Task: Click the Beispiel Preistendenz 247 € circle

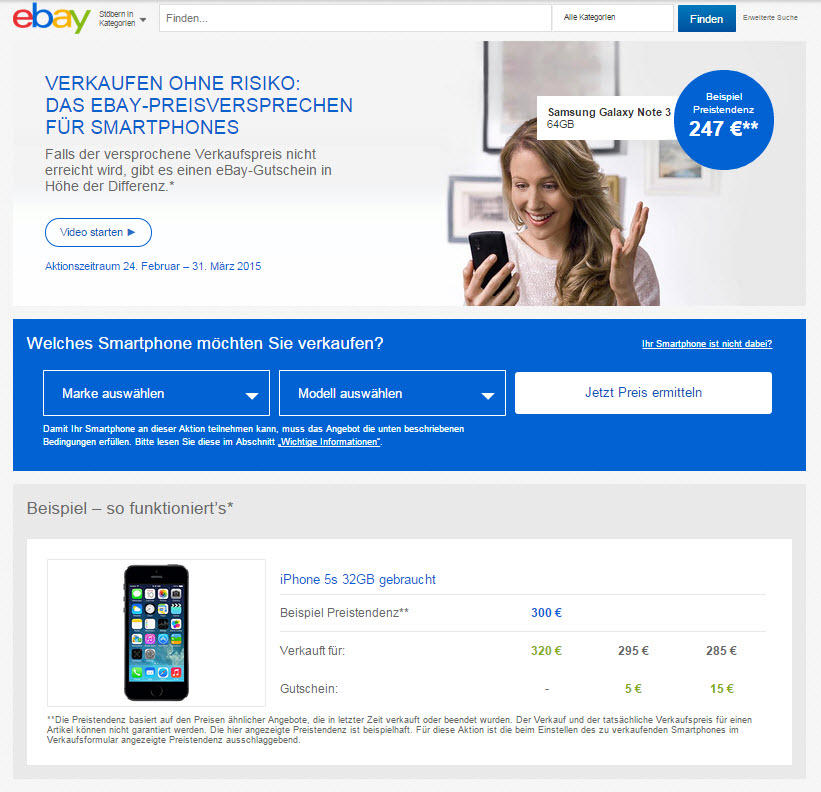Action: click(724, 120)
